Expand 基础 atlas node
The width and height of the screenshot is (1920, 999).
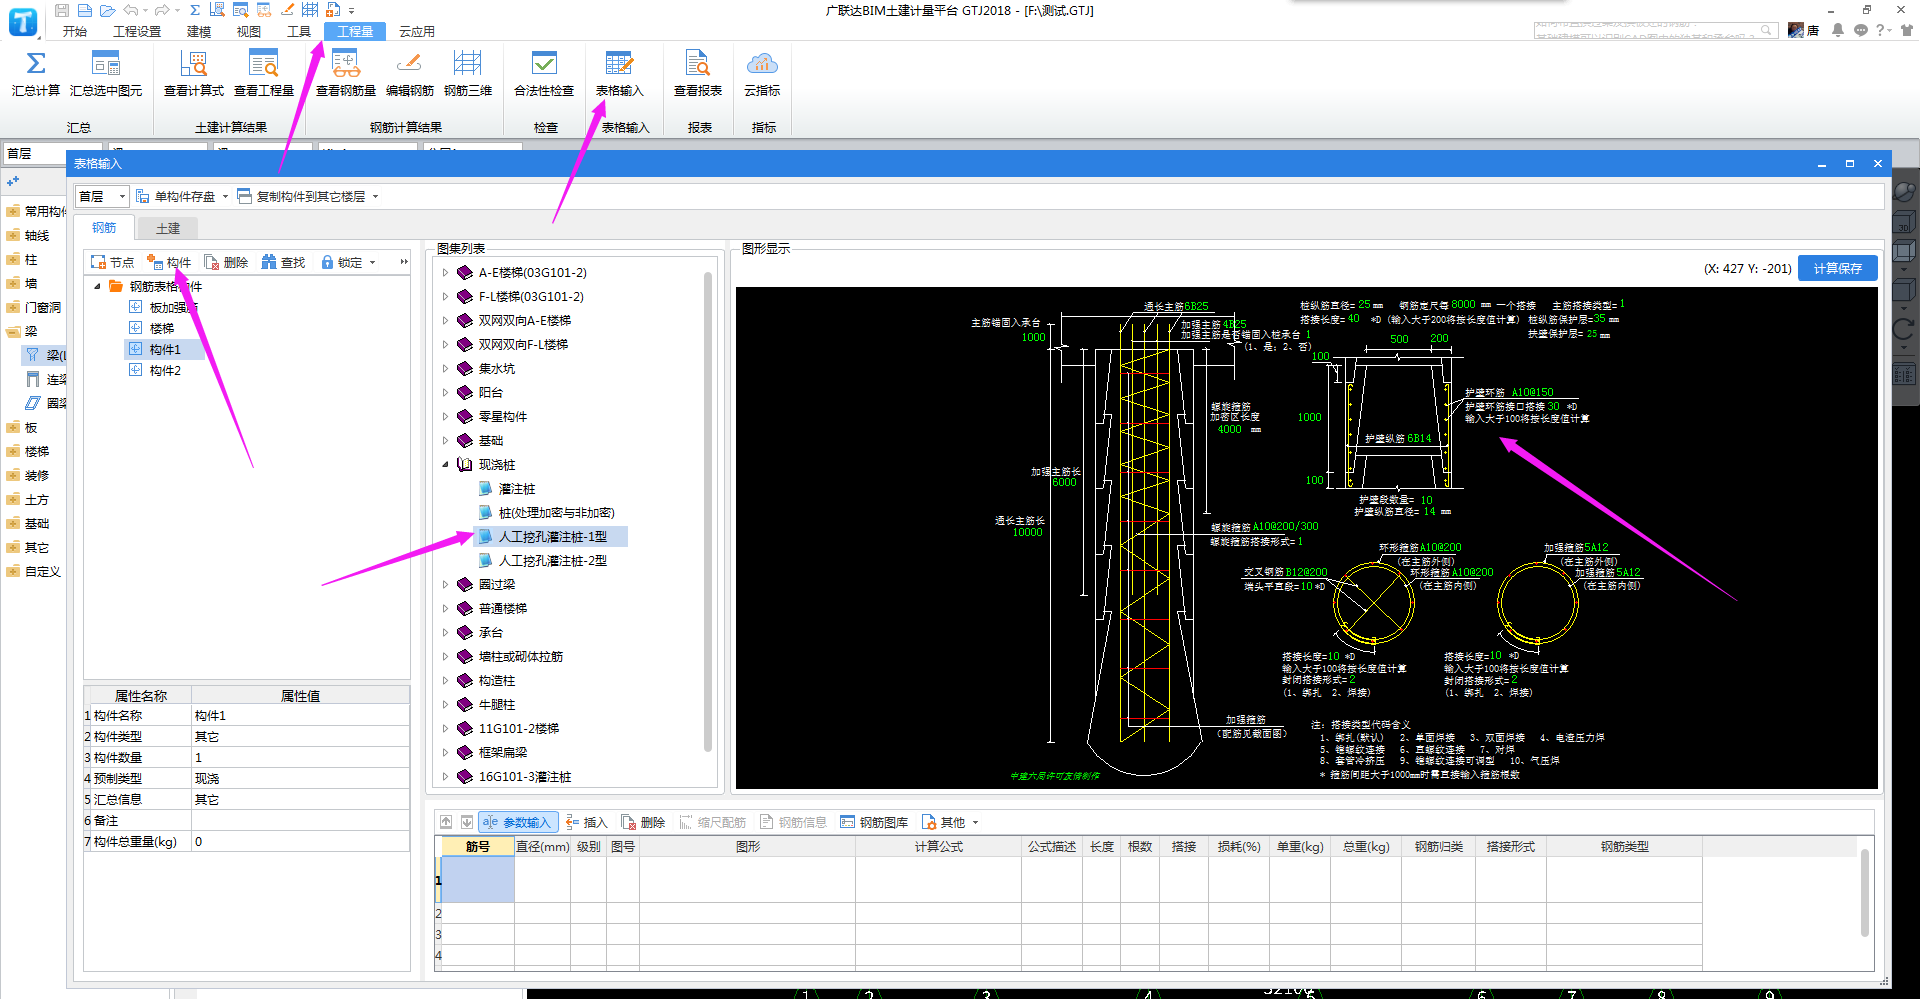tap(445, 440)
